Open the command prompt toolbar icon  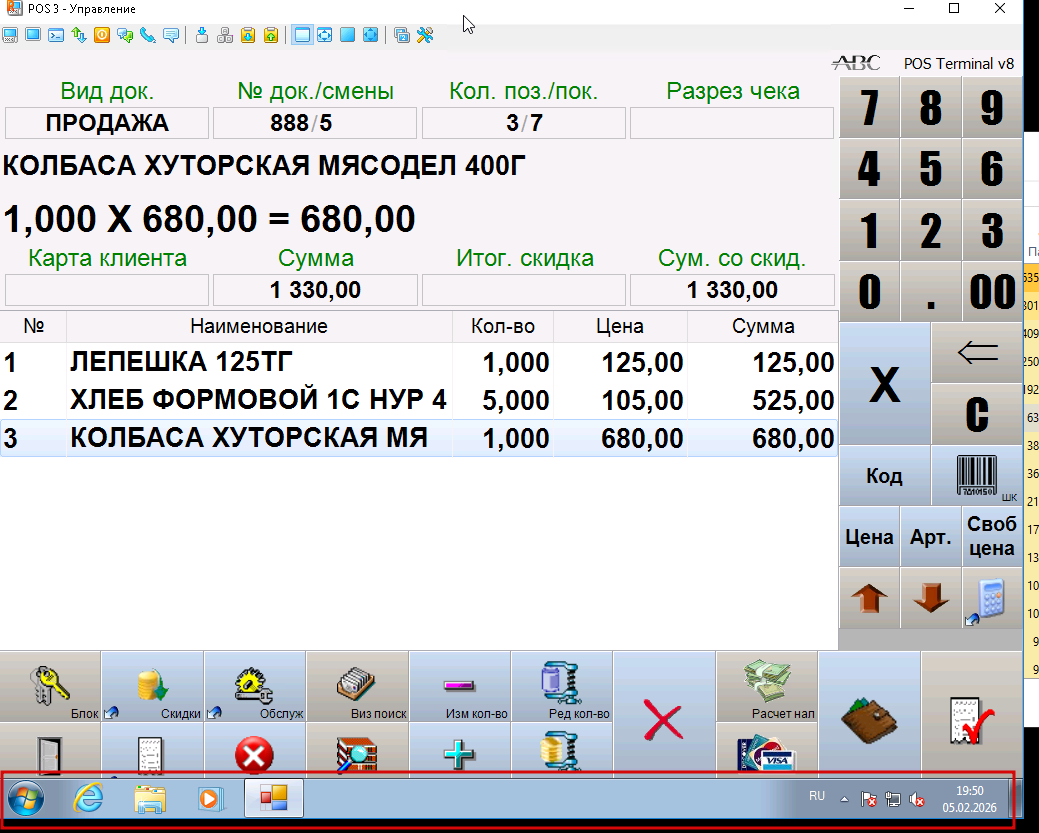coord(56,35)
